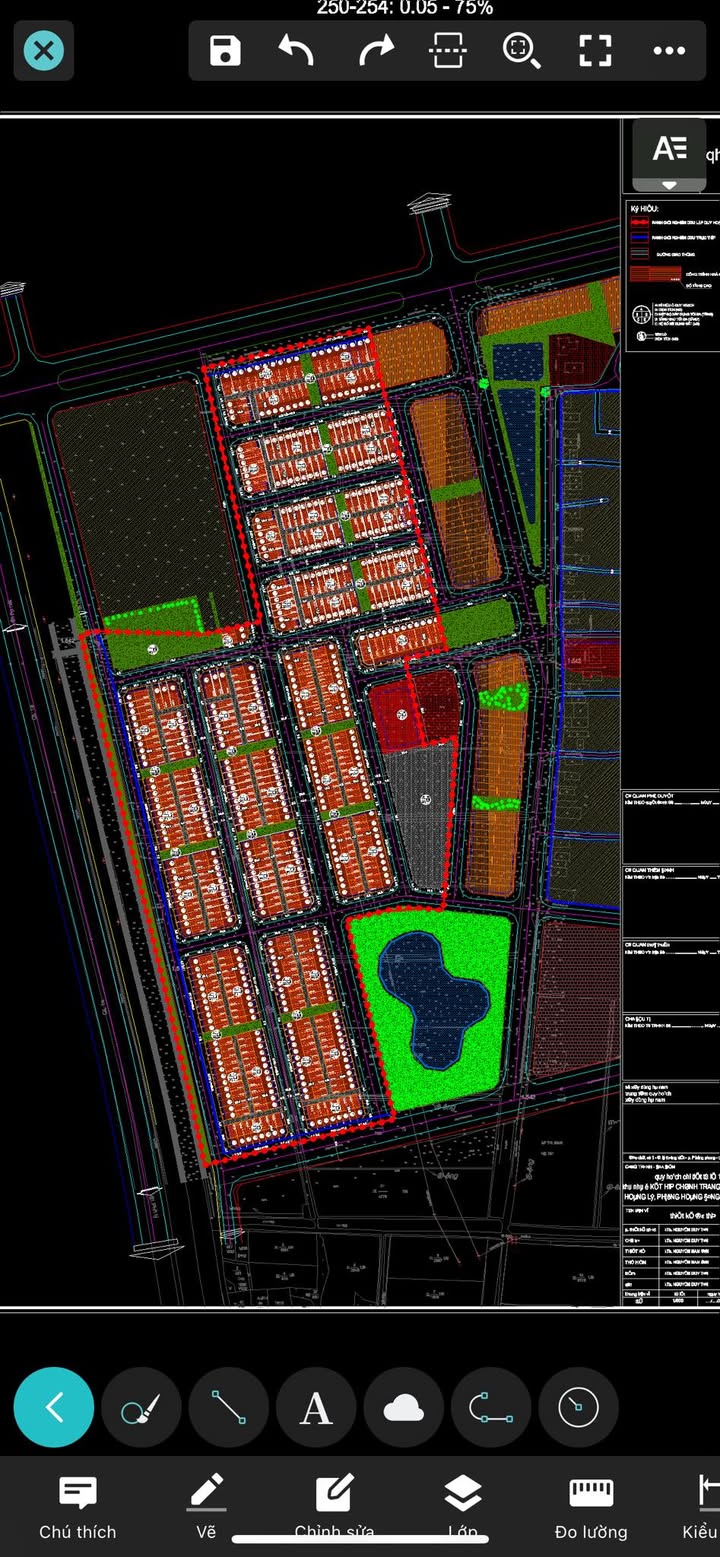Open the three-dots more options menu

(x=669, y=50)
